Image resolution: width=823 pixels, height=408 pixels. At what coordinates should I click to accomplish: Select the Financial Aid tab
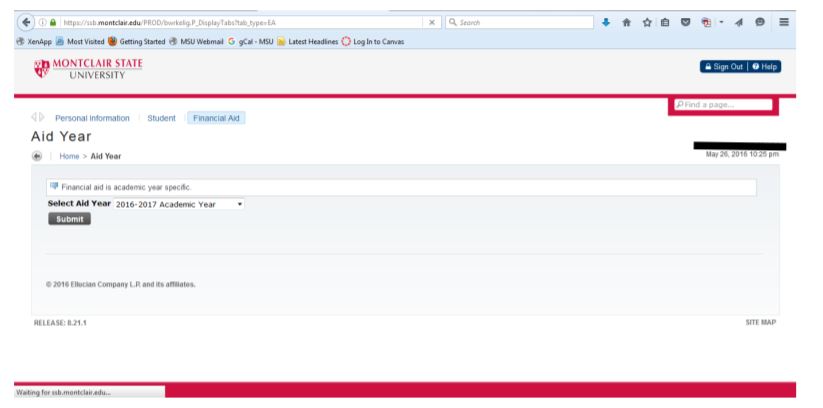tap(218, 118)
